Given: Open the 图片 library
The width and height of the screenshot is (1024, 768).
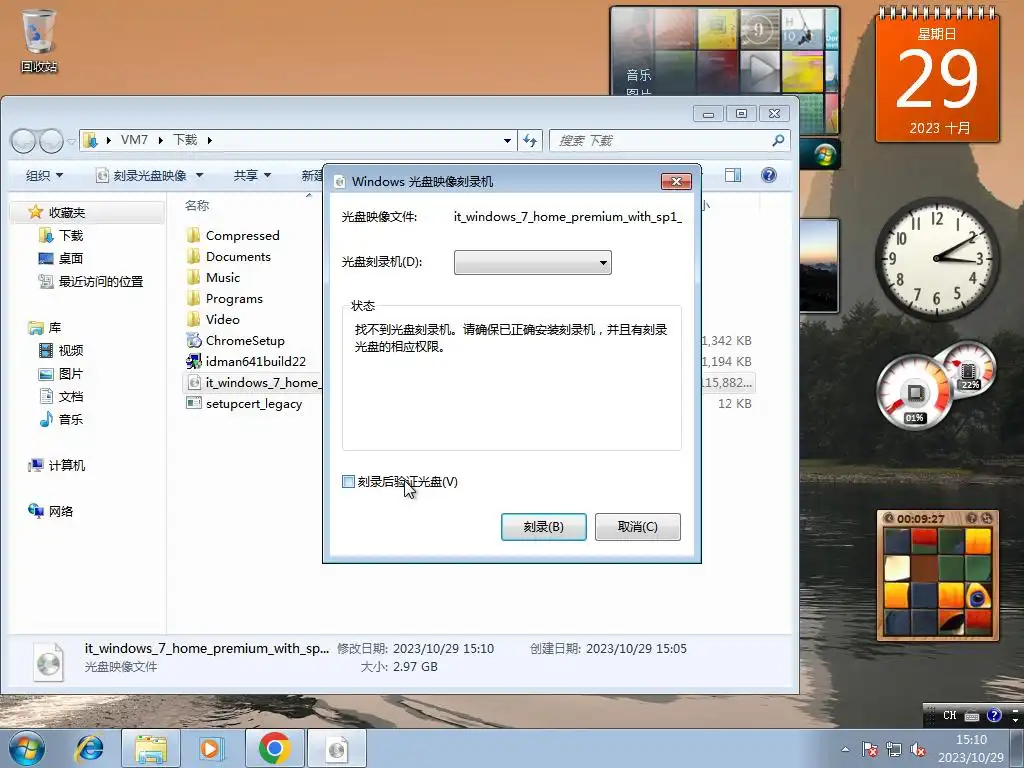Looking at the screenshot, I should click(x=61, y=374).
